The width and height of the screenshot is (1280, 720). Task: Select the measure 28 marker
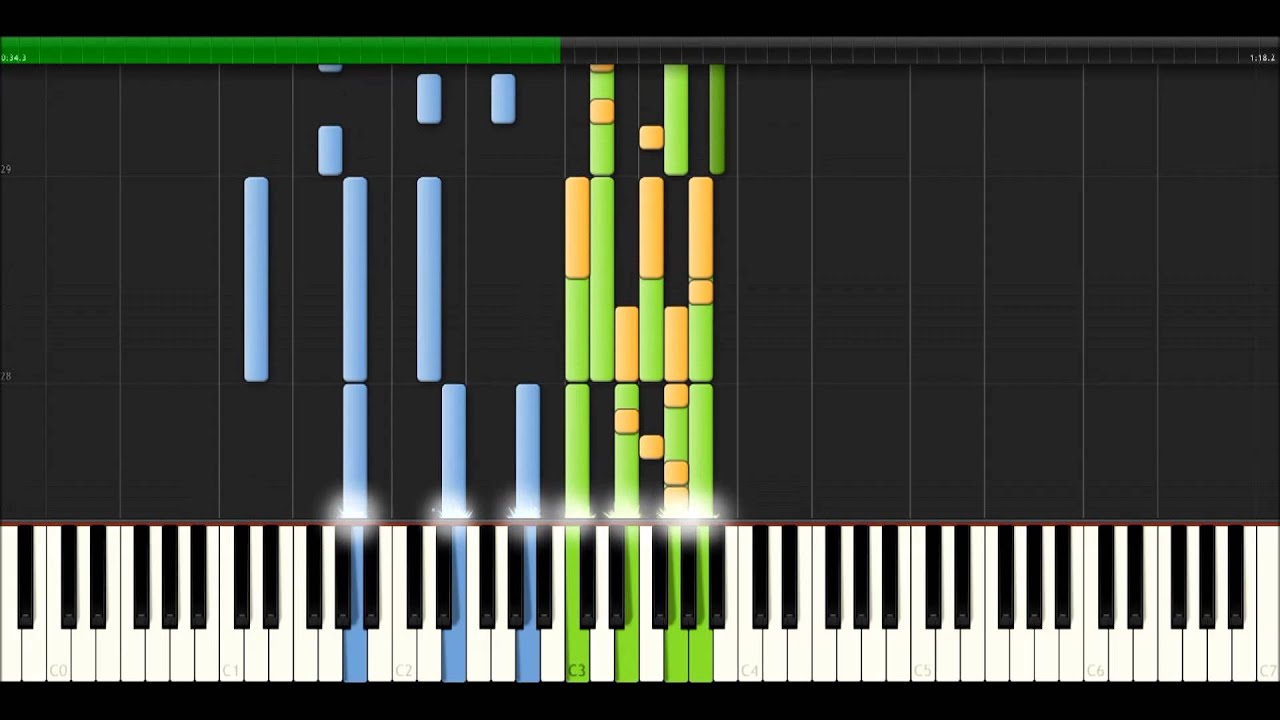coord(6,377)
